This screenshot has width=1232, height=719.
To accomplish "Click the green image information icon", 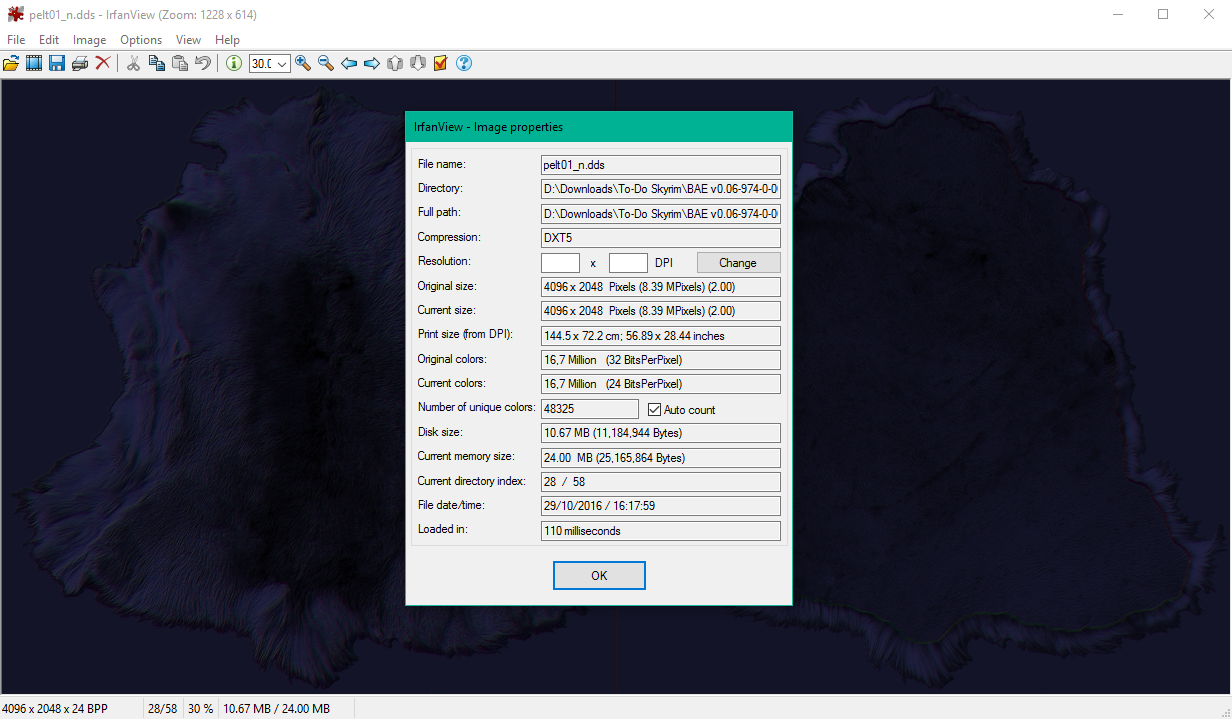I will pos(234,64).
